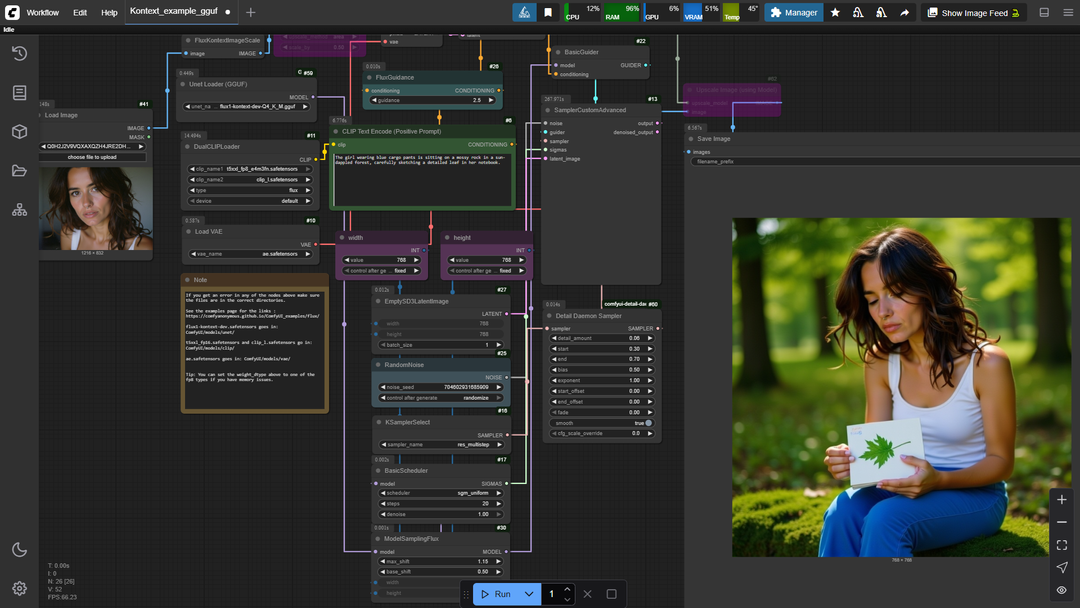This screenshot has width=1080, height=608.
Task: Click choose file to upload button
Action: click(x=92, y=157)
